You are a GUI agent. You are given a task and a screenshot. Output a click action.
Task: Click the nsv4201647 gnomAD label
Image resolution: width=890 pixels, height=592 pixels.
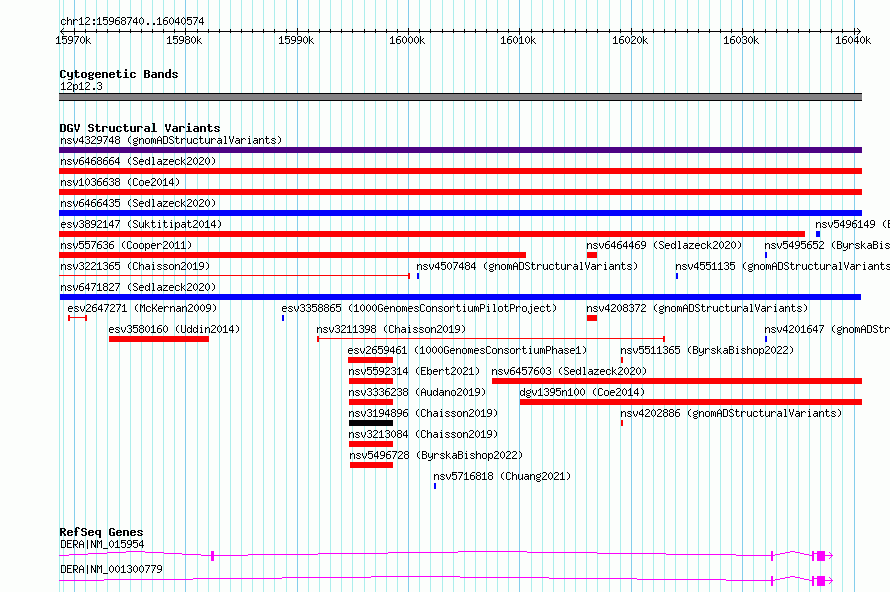[x=827, y=329]
